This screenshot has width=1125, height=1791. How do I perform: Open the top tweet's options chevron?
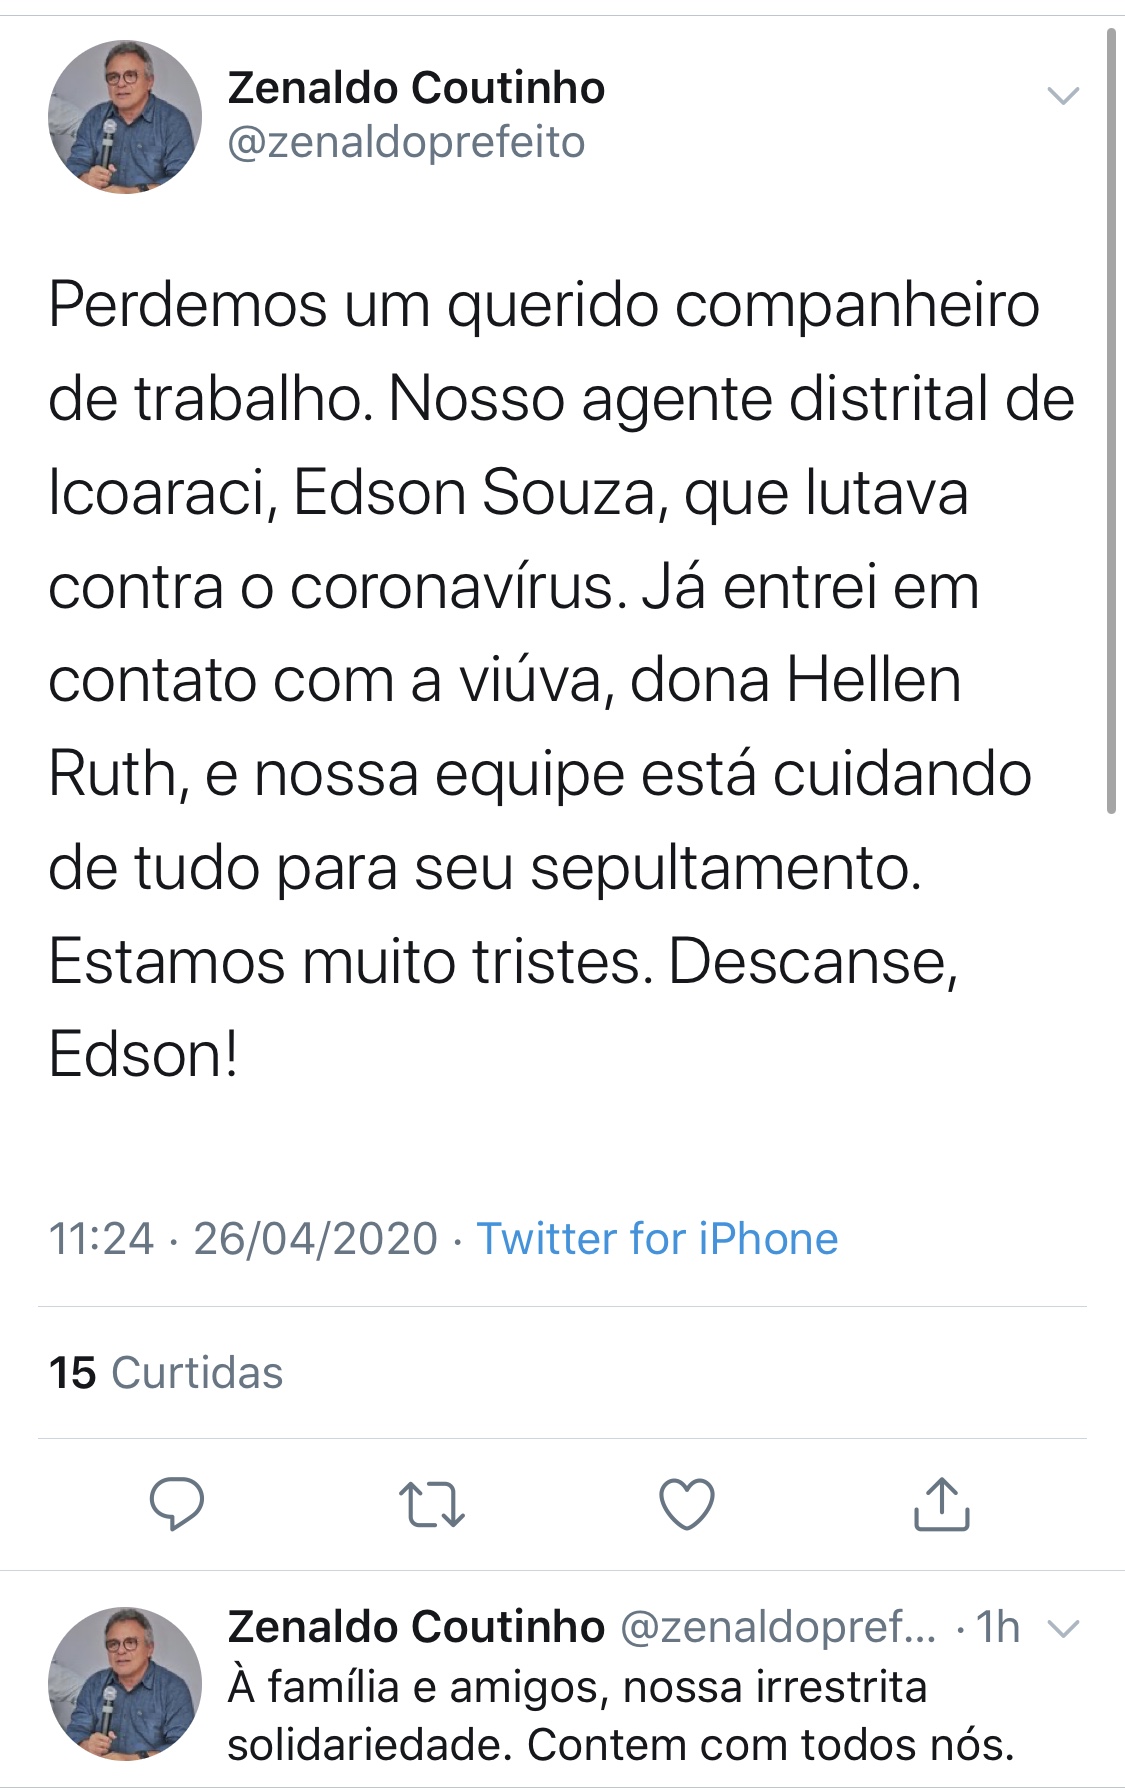click(x=1062, y=96)
